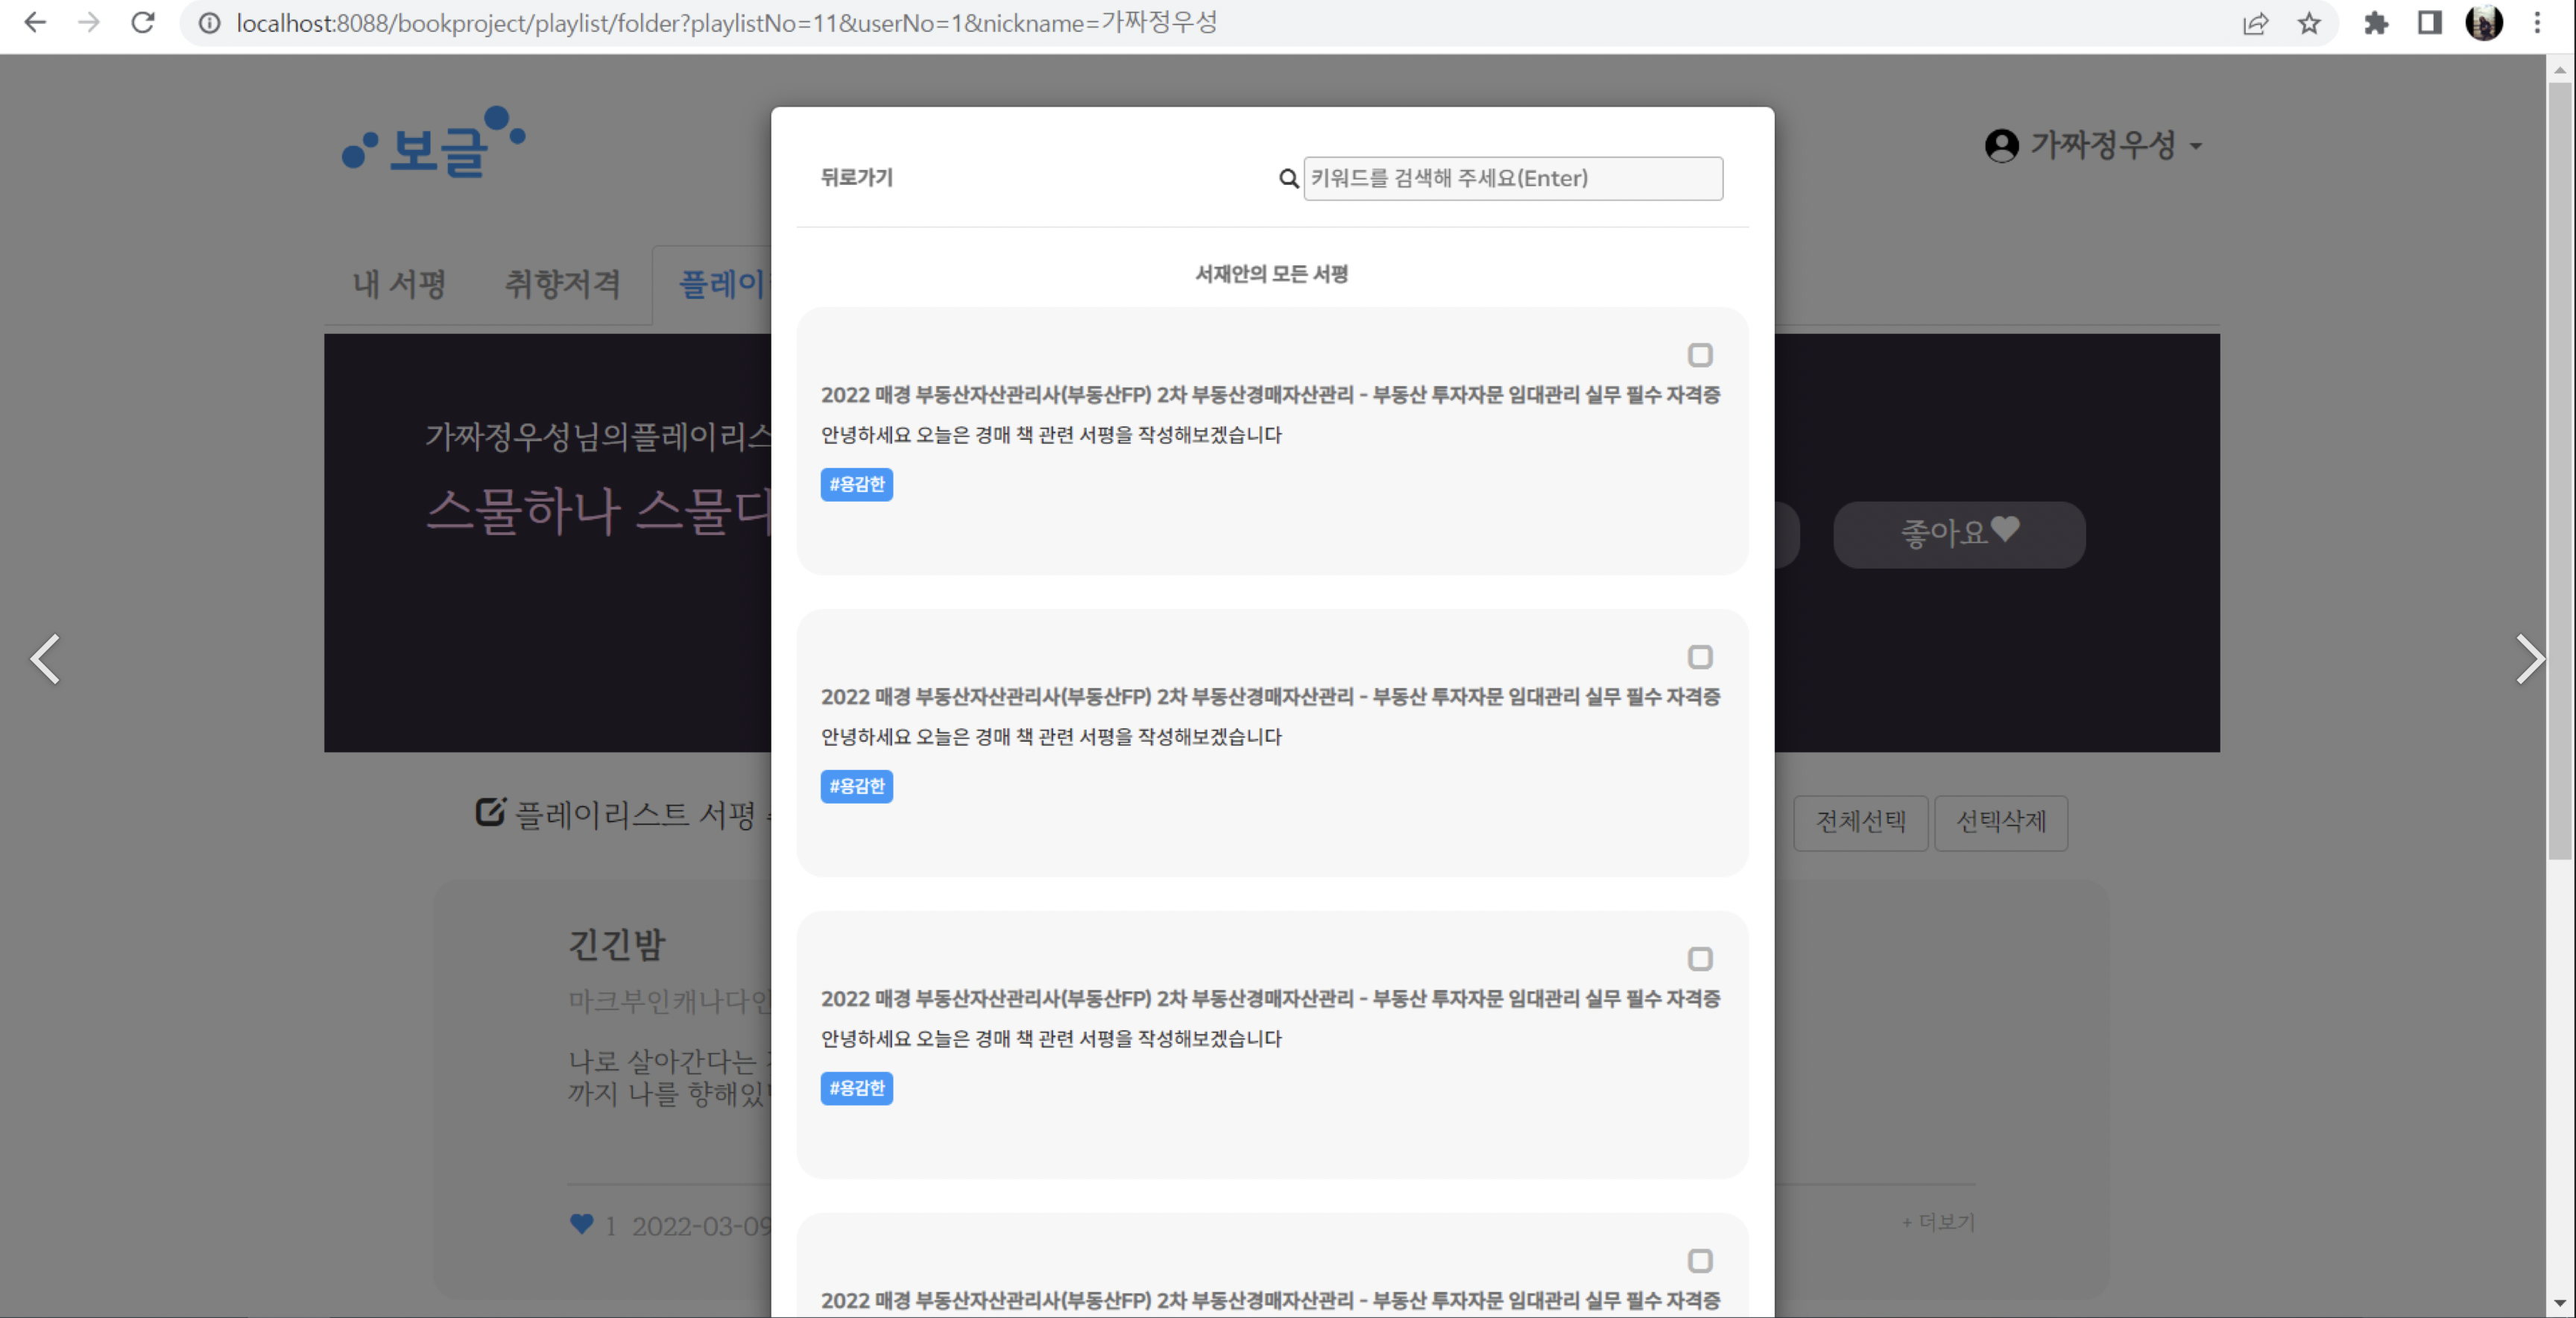The height and width of the screenshot is (1318, 2576).
Task: Go to next slide with right chevron
Action: (2530, 659)
